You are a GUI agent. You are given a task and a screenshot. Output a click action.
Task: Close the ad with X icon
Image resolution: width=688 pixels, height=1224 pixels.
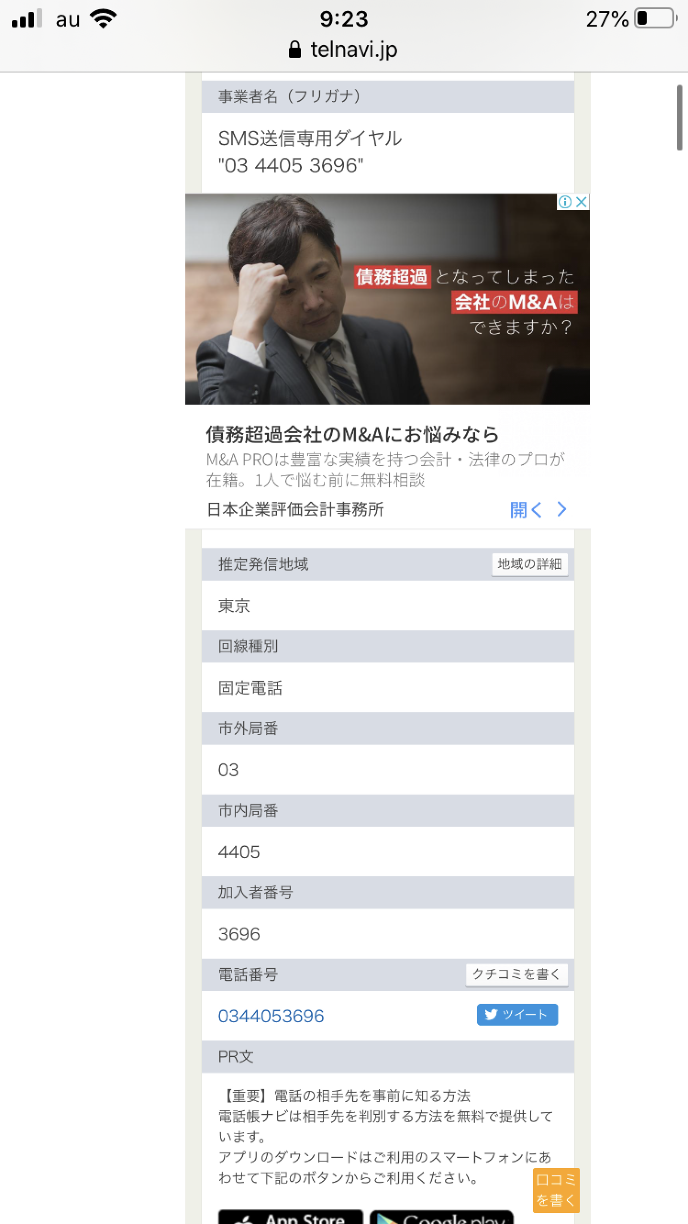[x=581, y=202]
